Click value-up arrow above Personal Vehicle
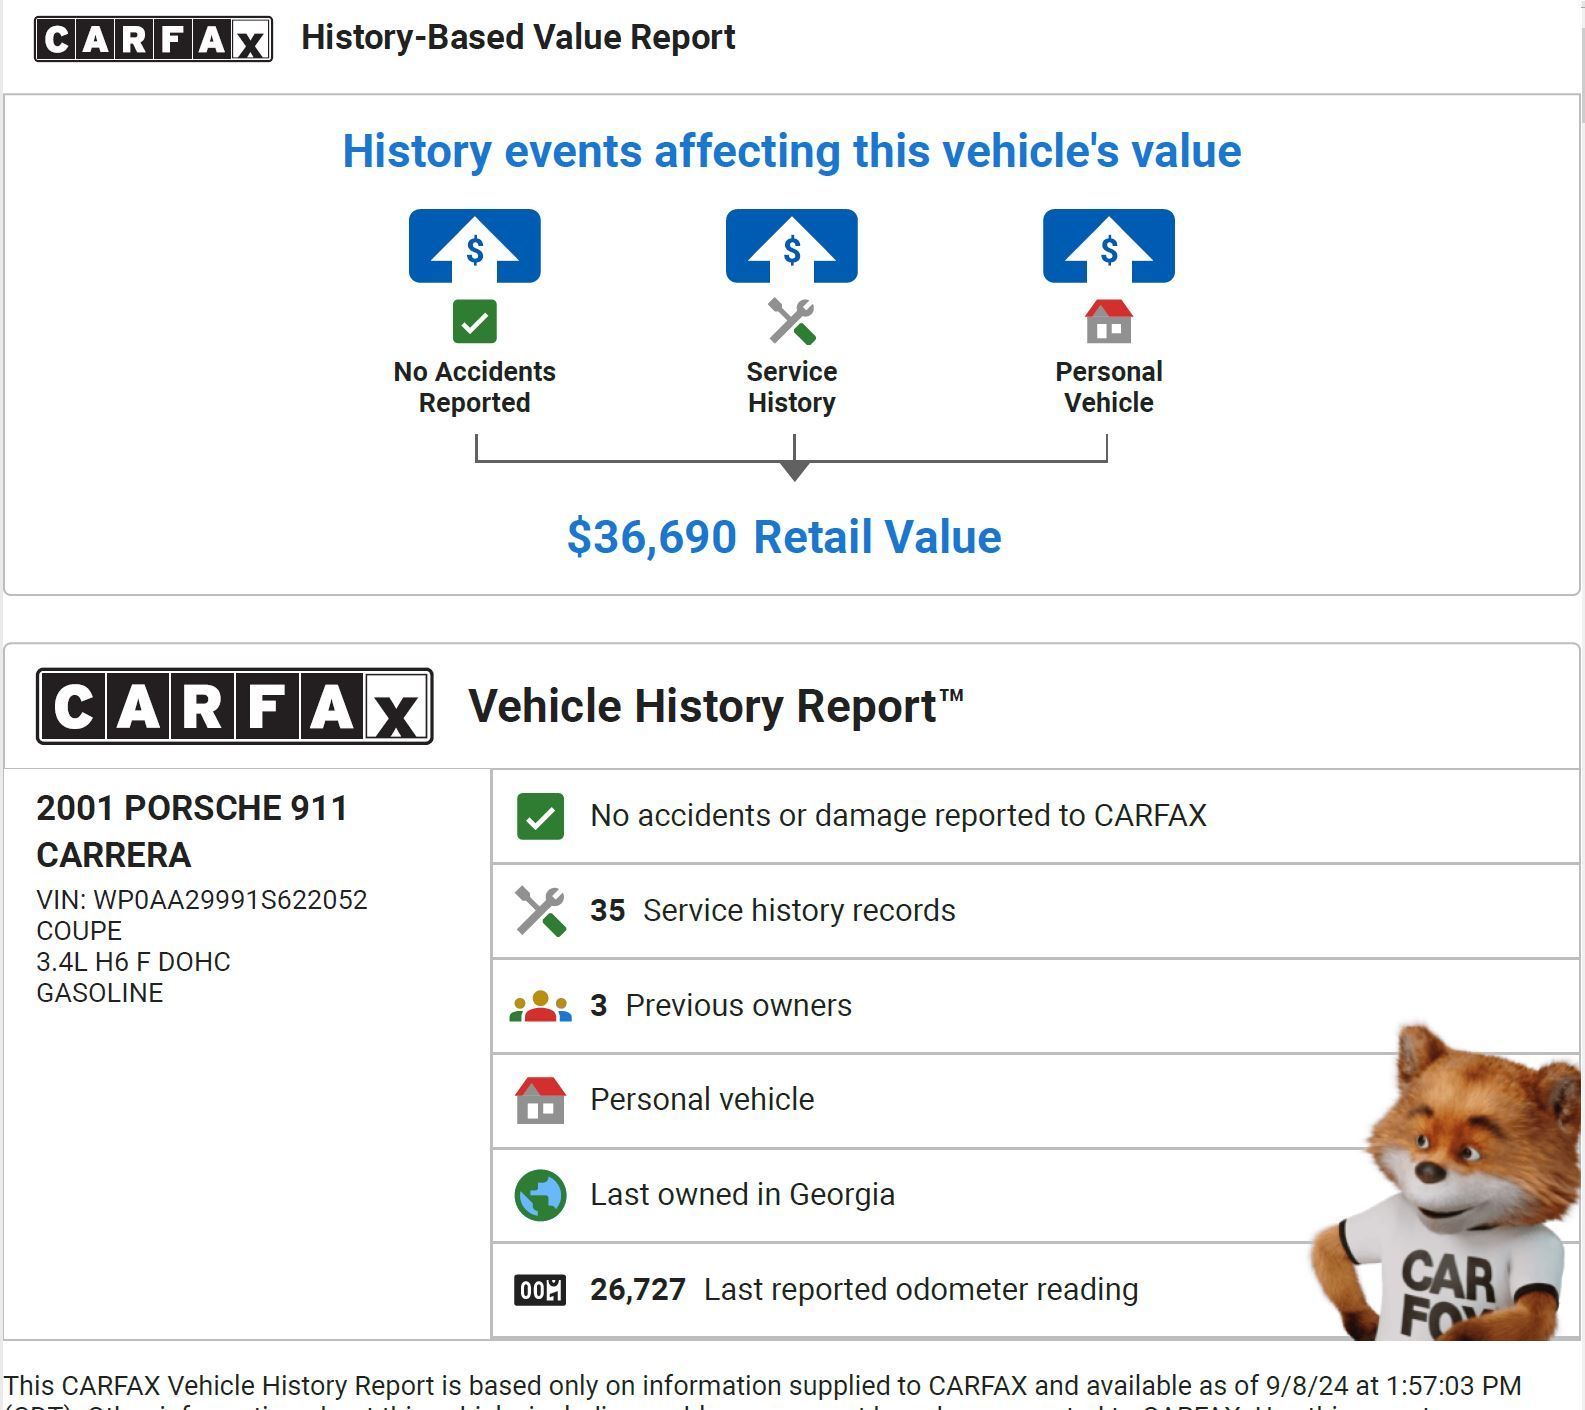Screen dimensions: 1585x1410 [x=1109, y=246]
